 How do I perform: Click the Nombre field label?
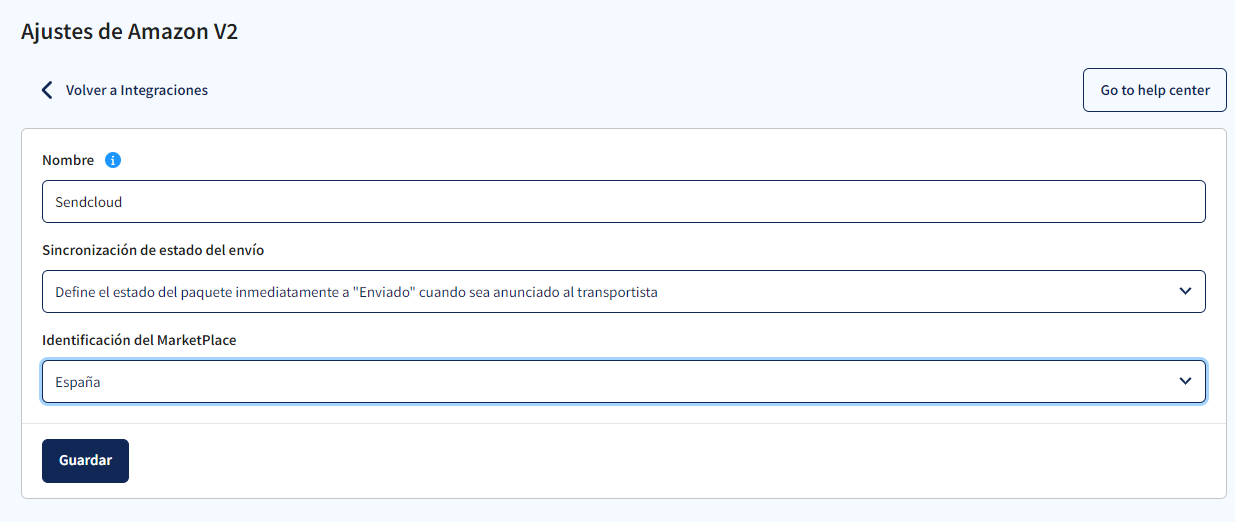pos(68,160)
